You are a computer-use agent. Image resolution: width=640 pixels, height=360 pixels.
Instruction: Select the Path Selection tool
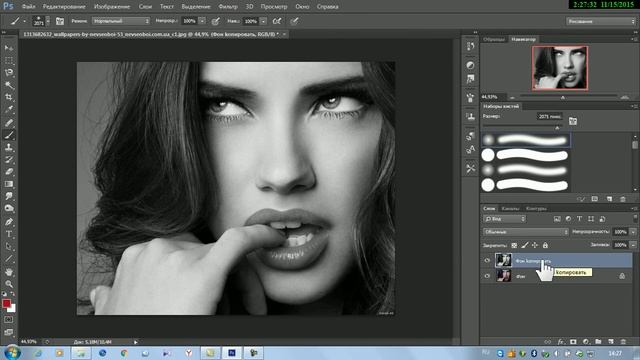tap(9, 247)
